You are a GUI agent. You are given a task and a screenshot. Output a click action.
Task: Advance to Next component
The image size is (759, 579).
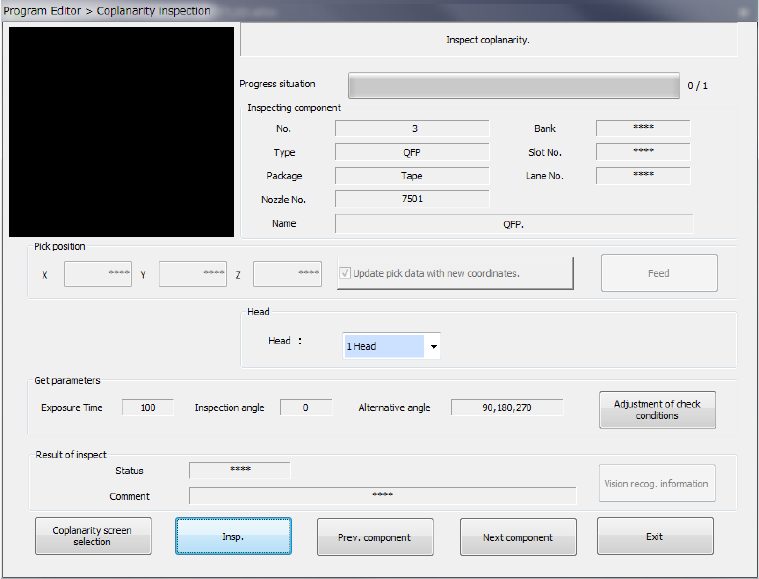(x=517, y=536)
